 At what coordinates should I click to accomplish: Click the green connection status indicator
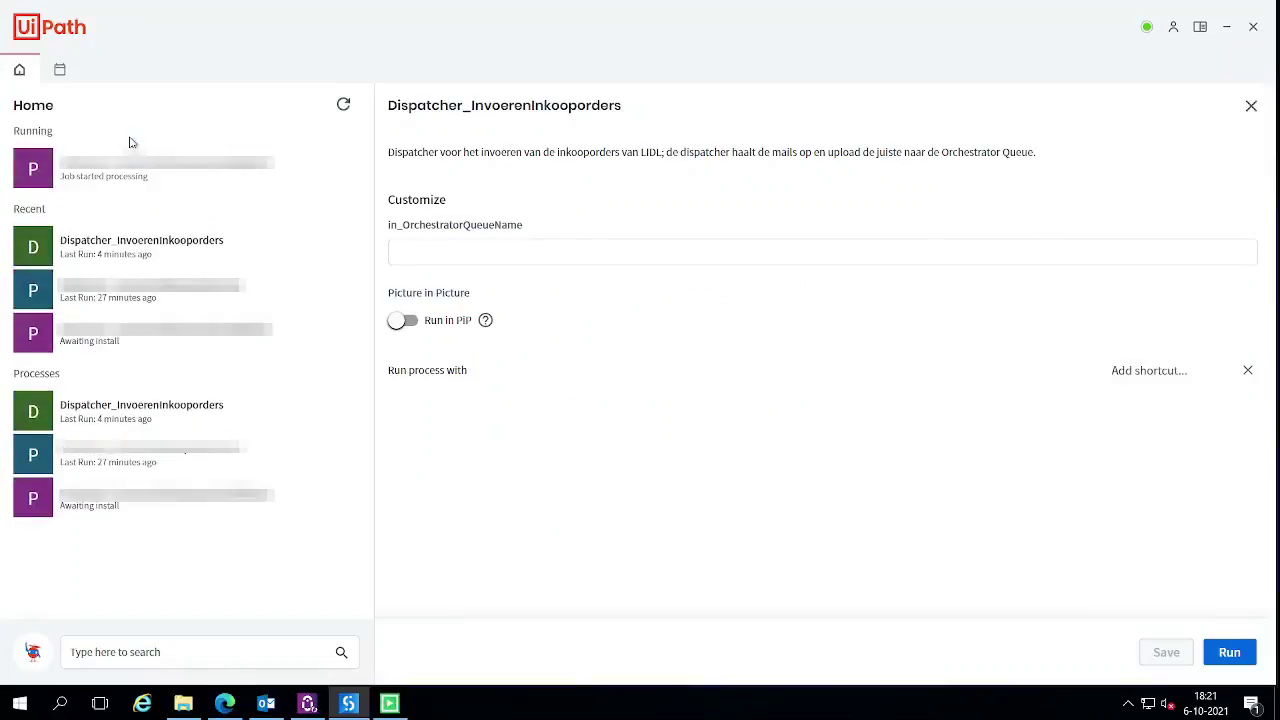(x=1147, y=27)
